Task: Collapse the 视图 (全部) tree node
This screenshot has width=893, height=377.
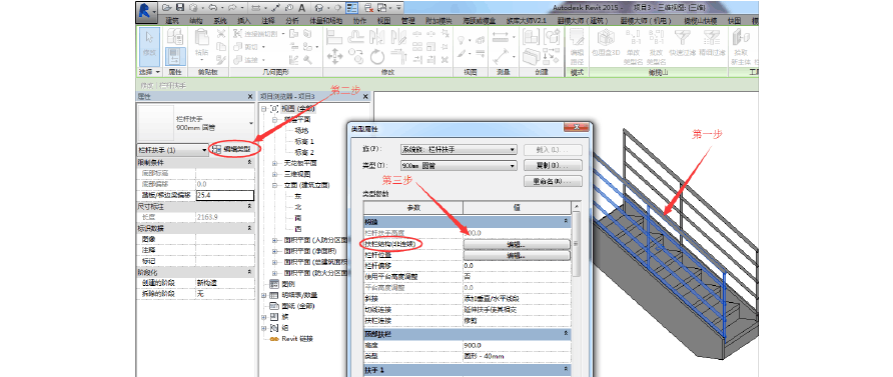Action: 264,108
